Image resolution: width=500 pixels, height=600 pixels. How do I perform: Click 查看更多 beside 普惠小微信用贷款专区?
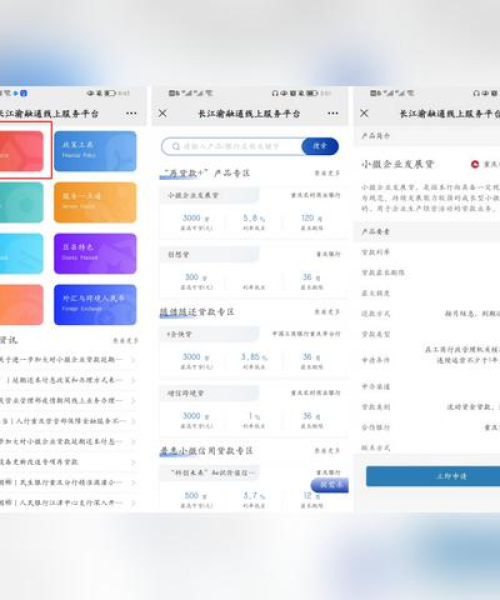coord(327,451)
